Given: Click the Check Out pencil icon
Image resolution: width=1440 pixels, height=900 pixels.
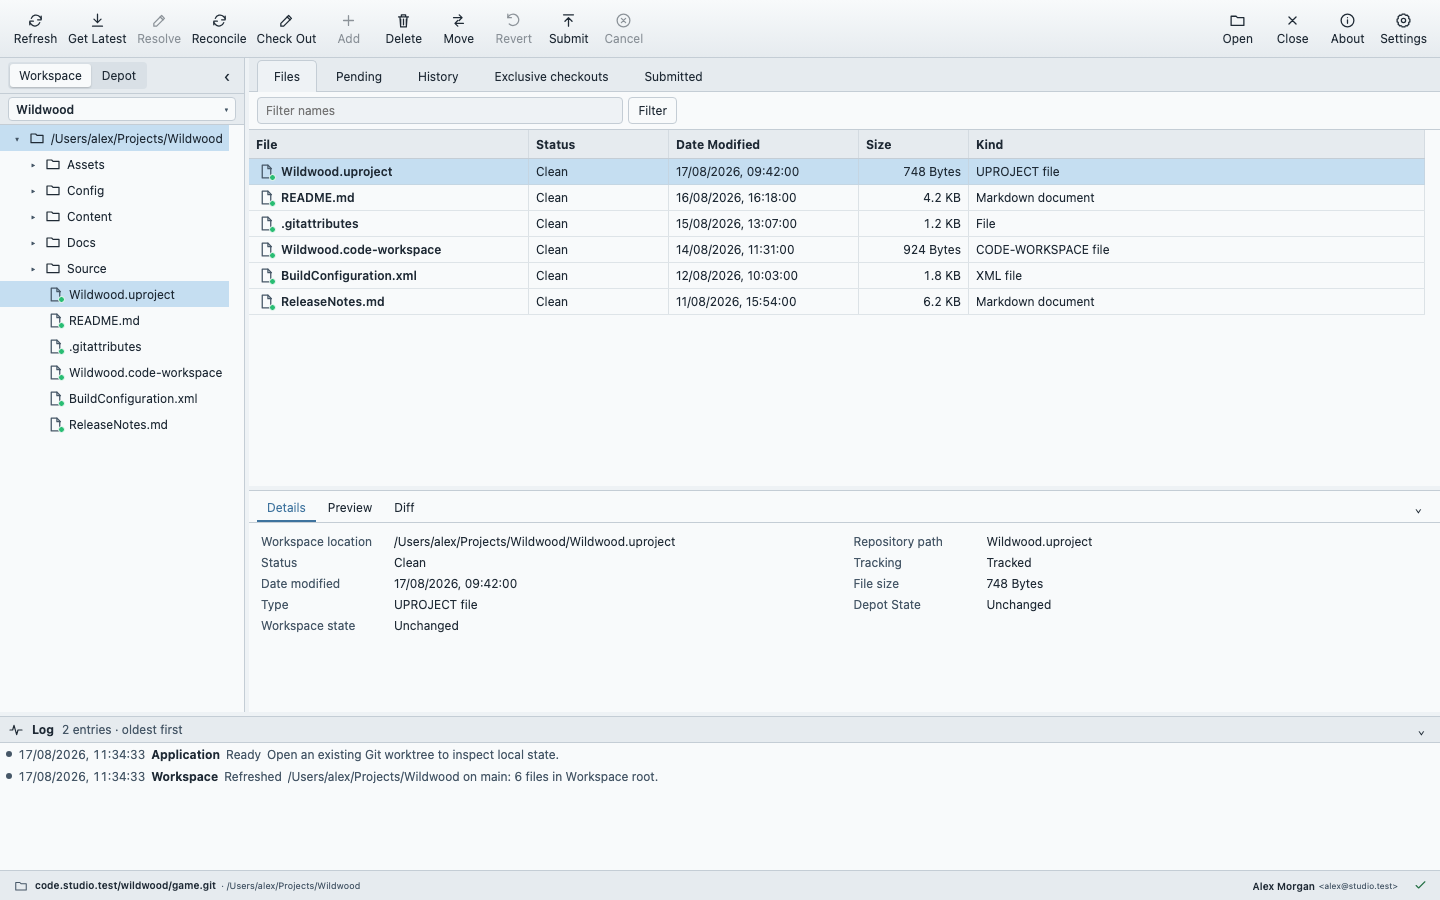Looking at the screenshot, I should (286, 20).
